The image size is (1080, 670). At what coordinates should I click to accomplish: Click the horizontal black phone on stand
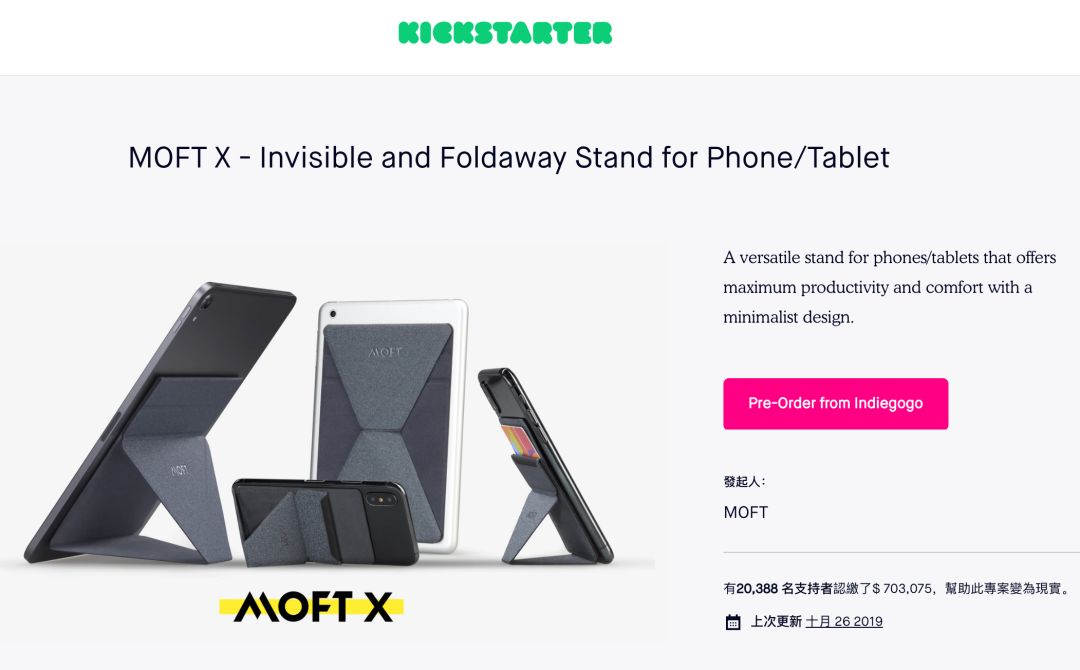click(x=324, y=521)
